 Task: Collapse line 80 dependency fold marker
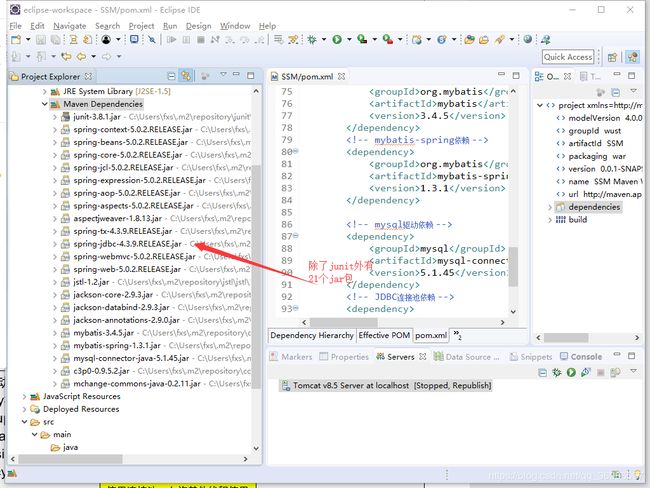coord(296,151)
